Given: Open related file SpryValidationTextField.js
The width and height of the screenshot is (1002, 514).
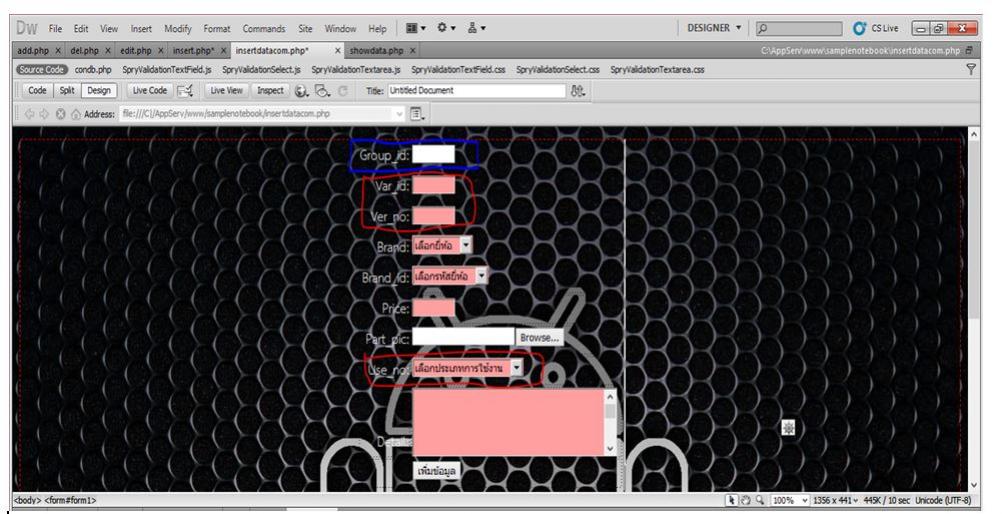Looking at the screenshot, I should coord(167,69).
